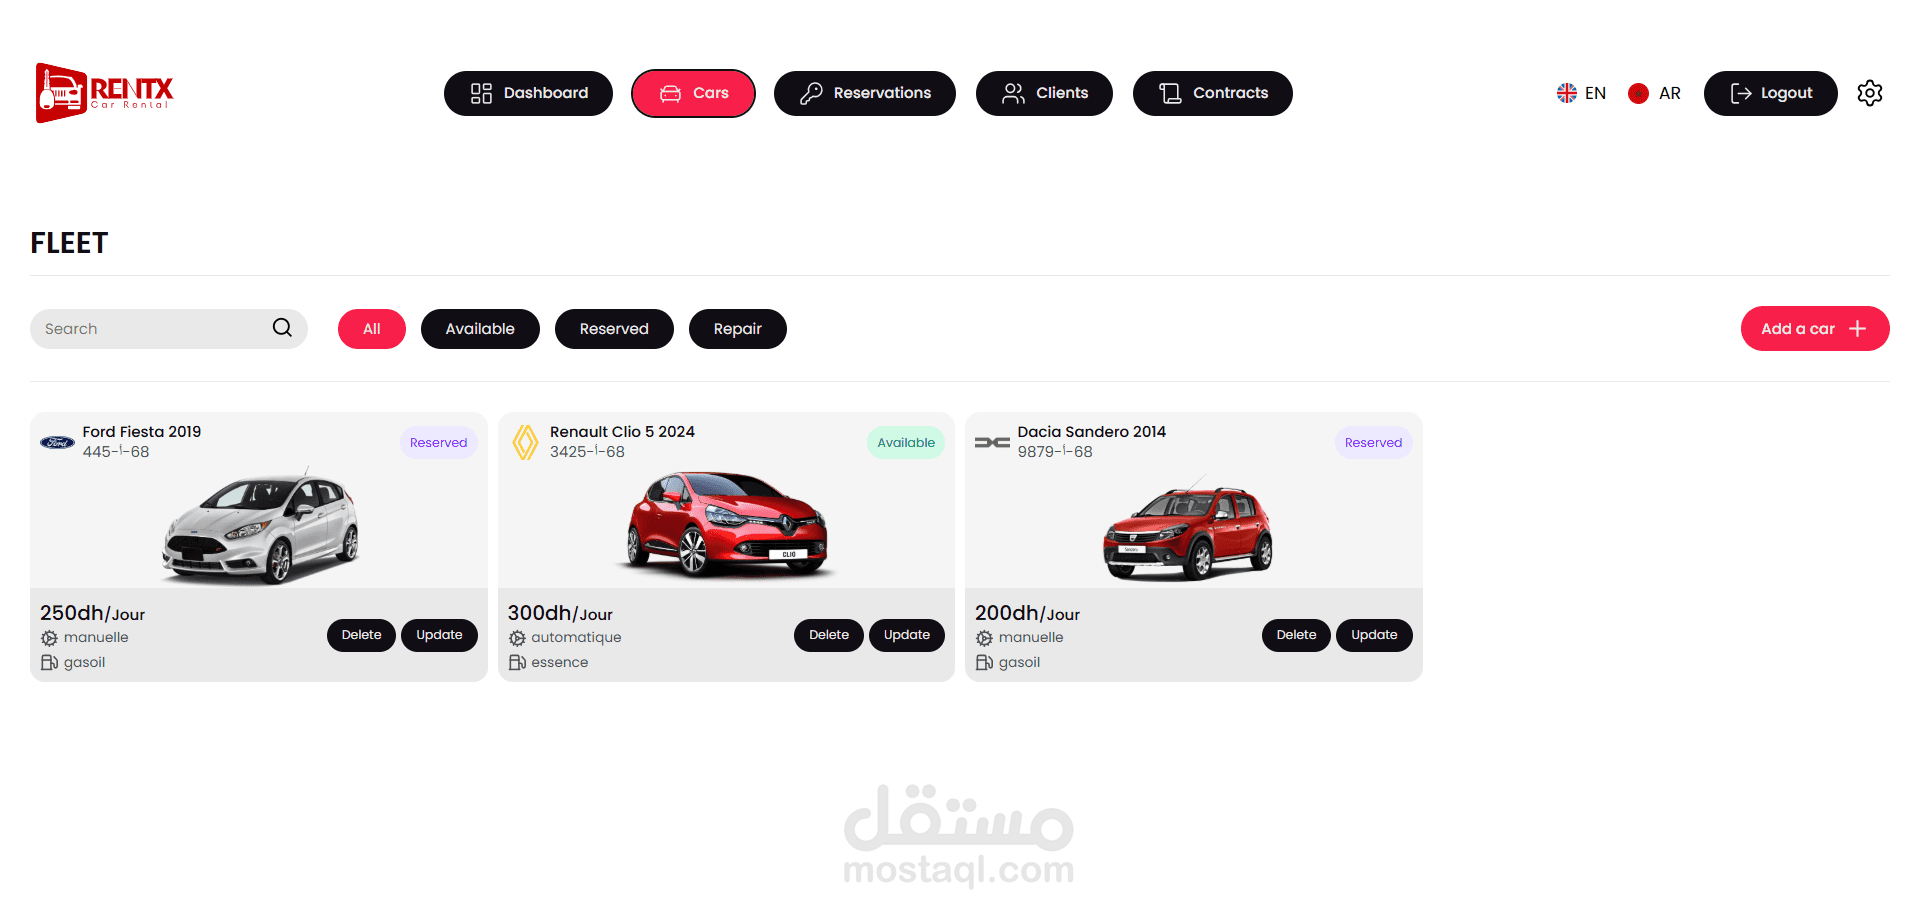Viewport: 1919px width, 908px height.
Task: Click the transmission gear icon on Dacia Sandero
Action: (984, 638)
